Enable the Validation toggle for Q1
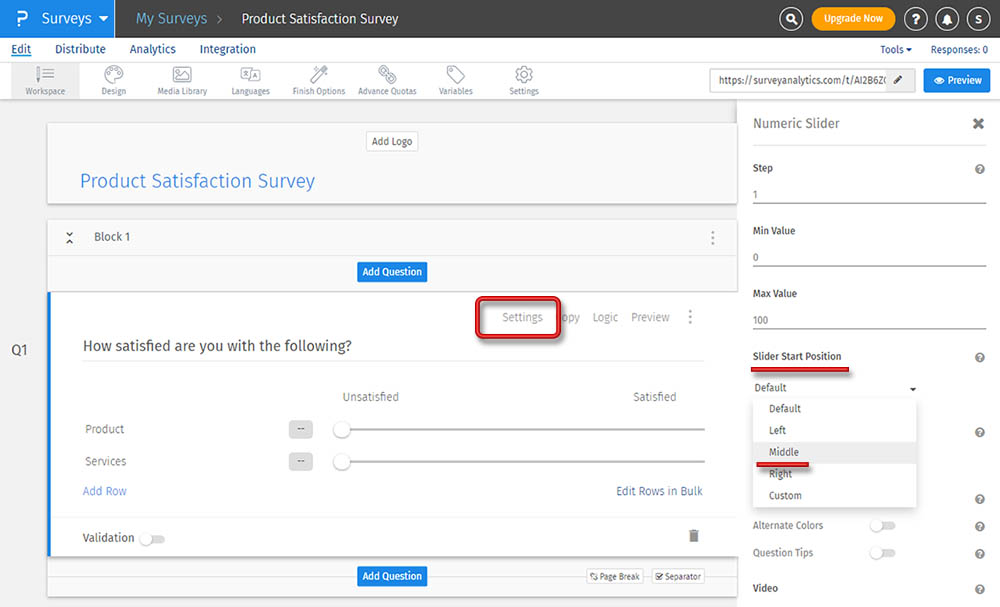The image size is (1000, 607). point(152,537)
